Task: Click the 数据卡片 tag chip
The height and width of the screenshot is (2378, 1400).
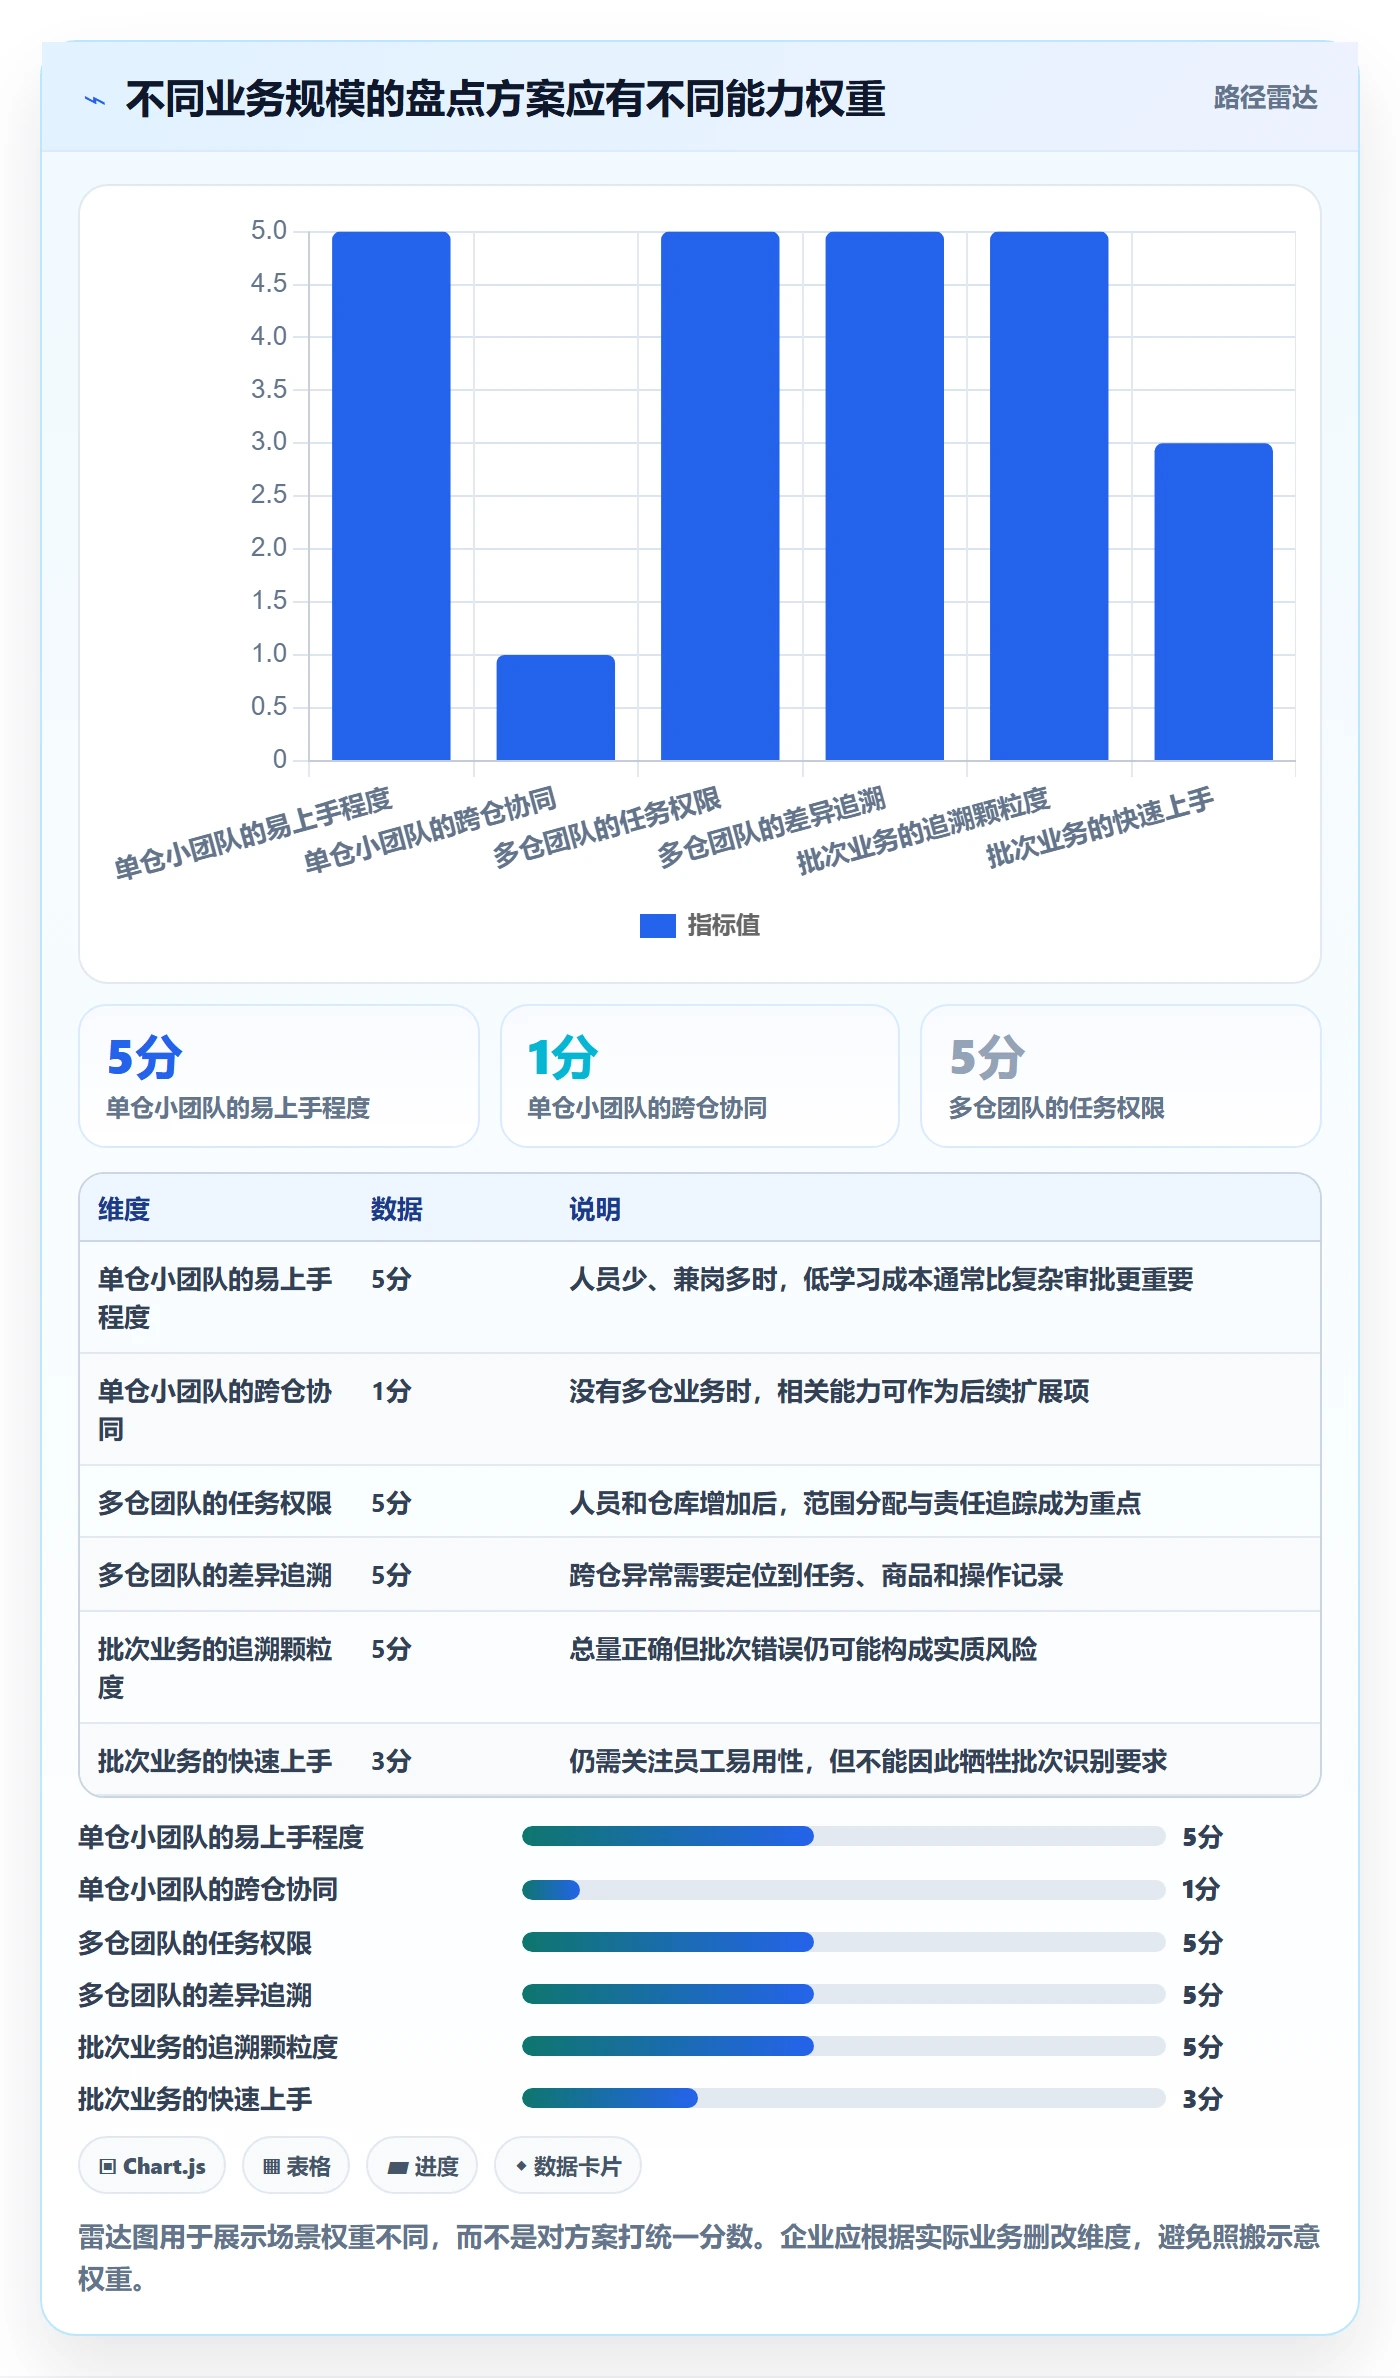Action: tap(568, 2166)
